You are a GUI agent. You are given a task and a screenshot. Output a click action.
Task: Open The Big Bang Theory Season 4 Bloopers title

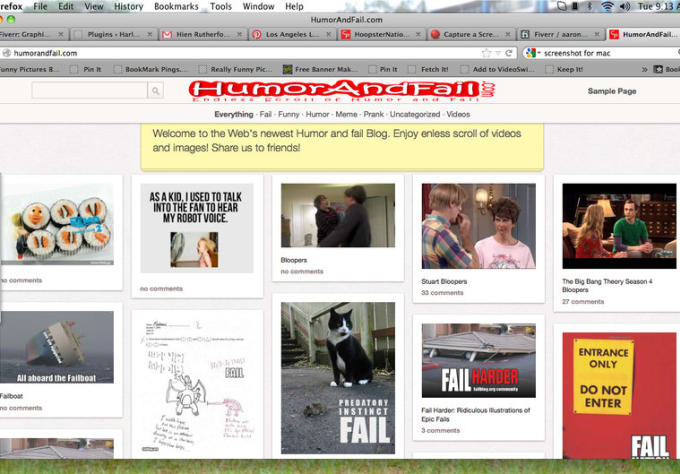607,286
